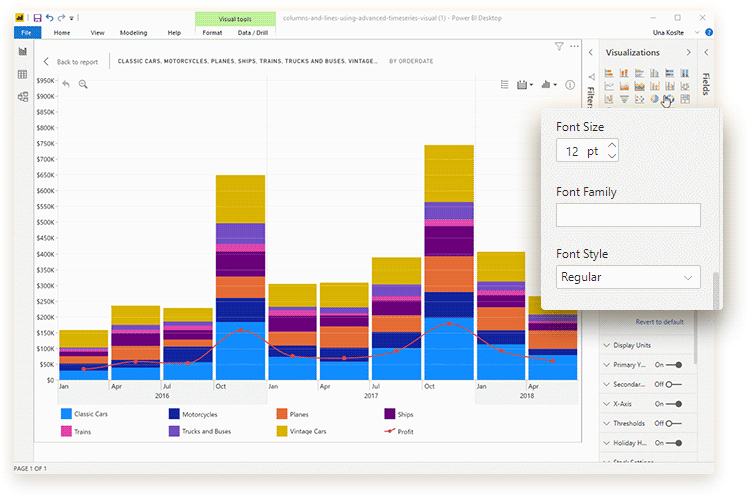Click the filter funnel icon on visual
The image size is (750, 500).
pos(559,46)
